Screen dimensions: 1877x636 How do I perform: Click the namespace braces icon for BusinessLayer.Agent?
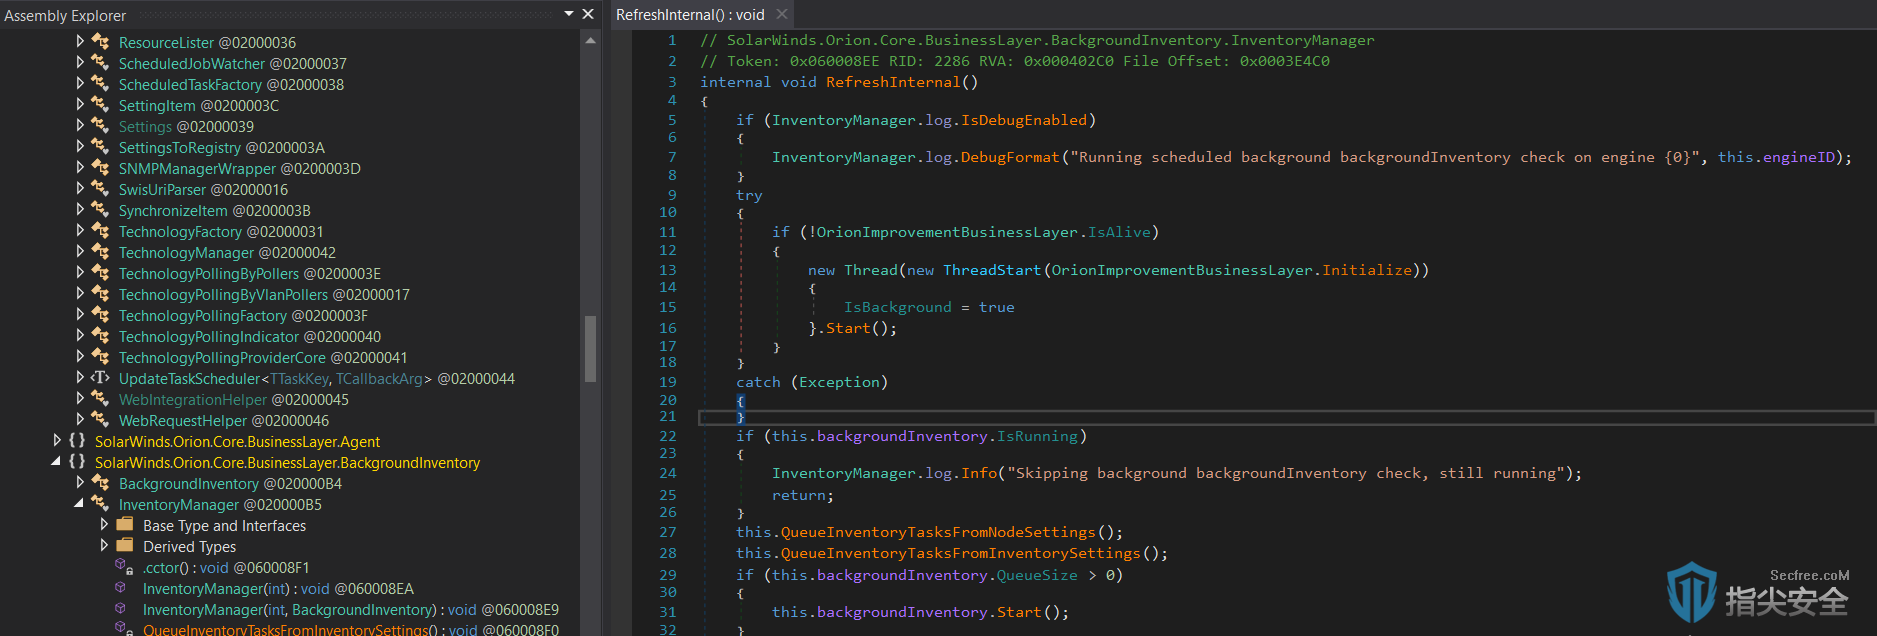pyautogui.click(x=76, y=441)
